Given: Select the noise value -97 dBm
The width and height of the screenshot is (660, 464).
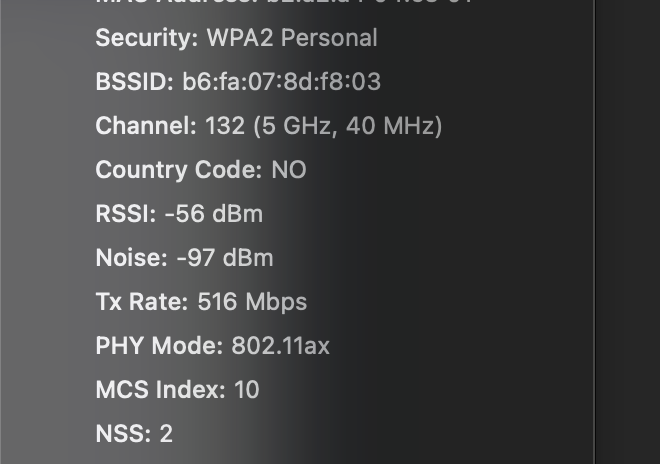Looking at the screenshot, I should click(225, 257).
